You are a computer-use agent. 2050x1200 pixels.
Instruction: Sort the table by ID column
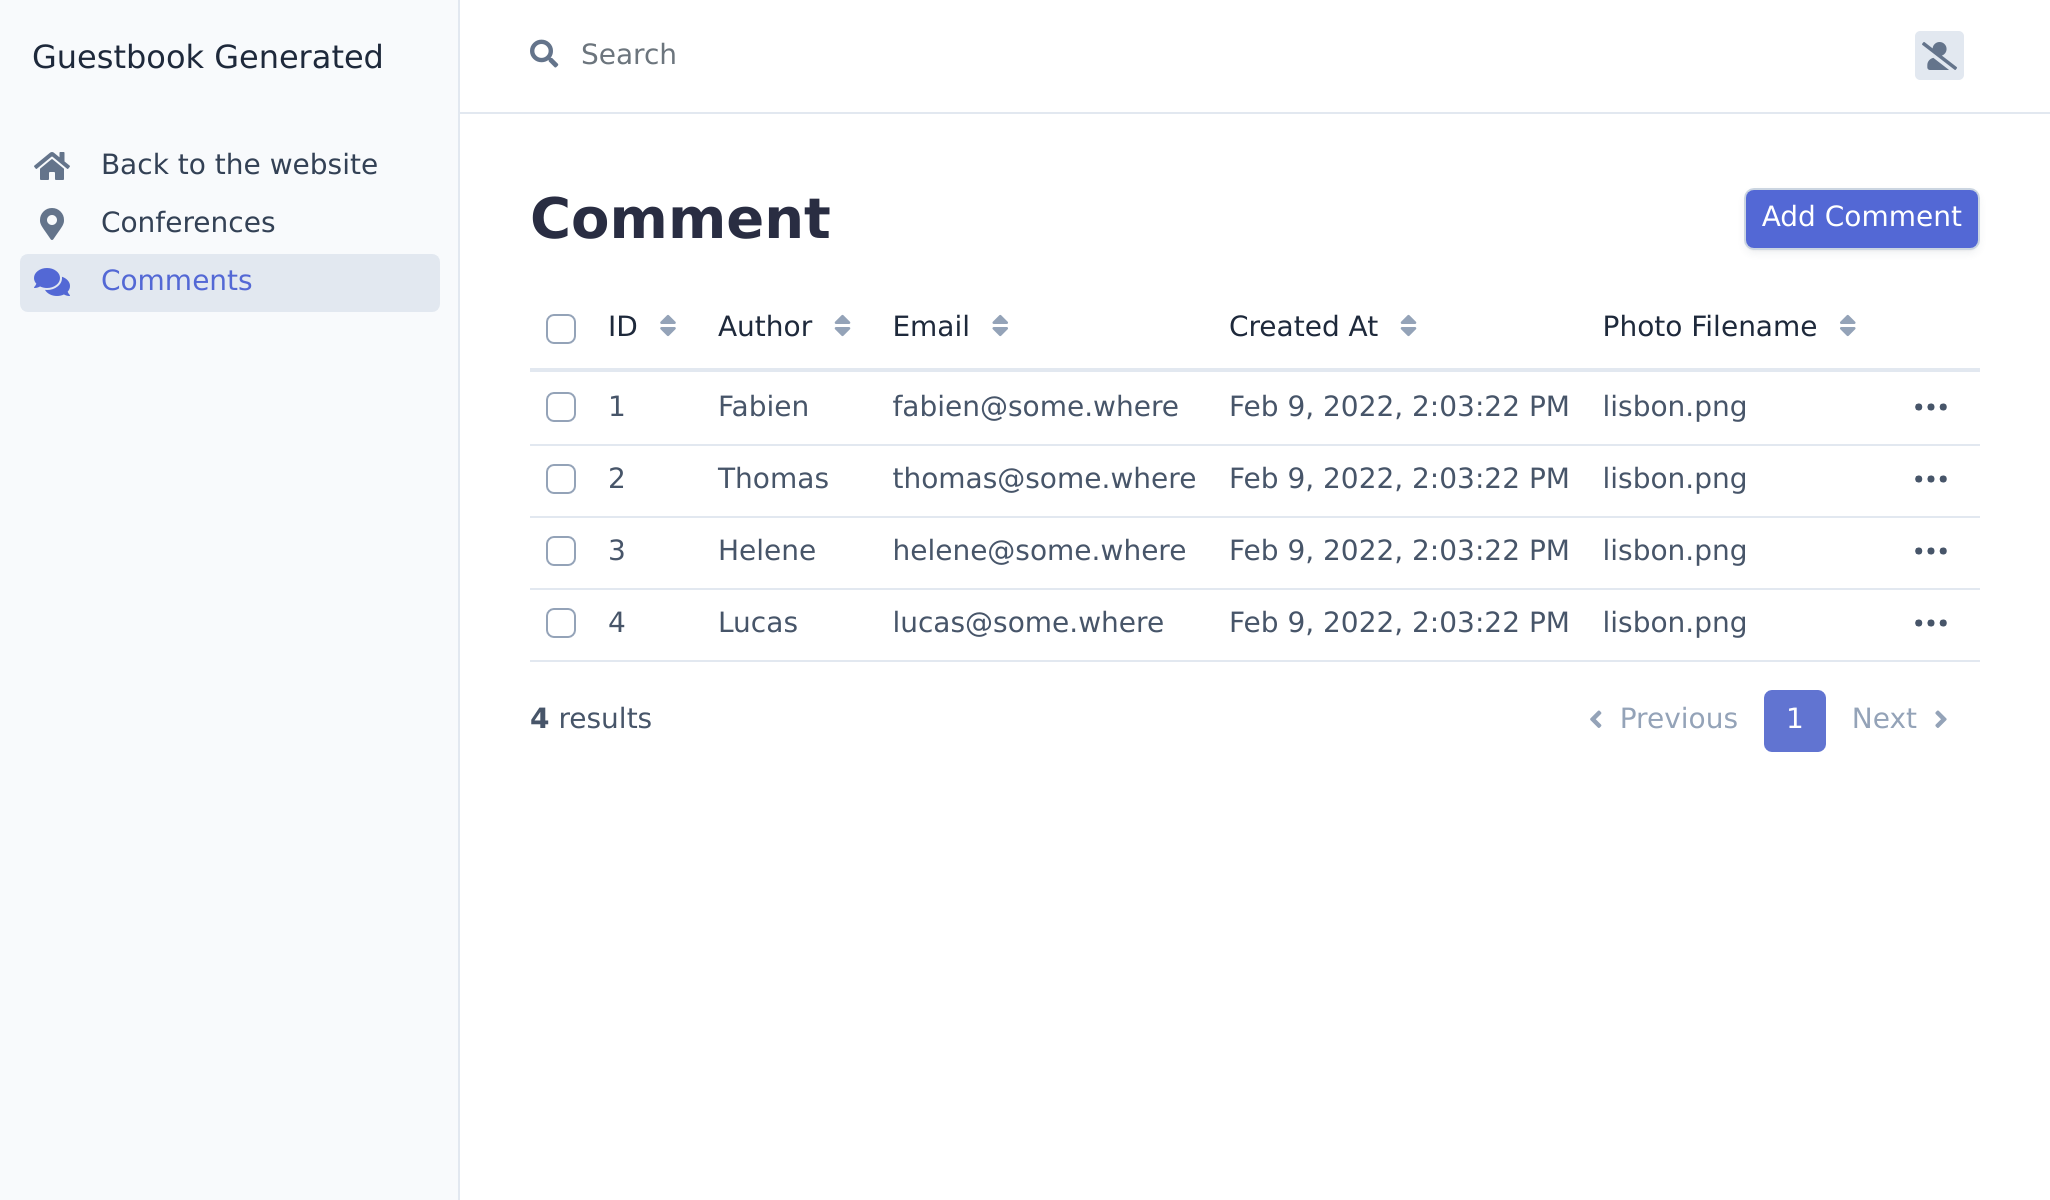pos(668,326)
